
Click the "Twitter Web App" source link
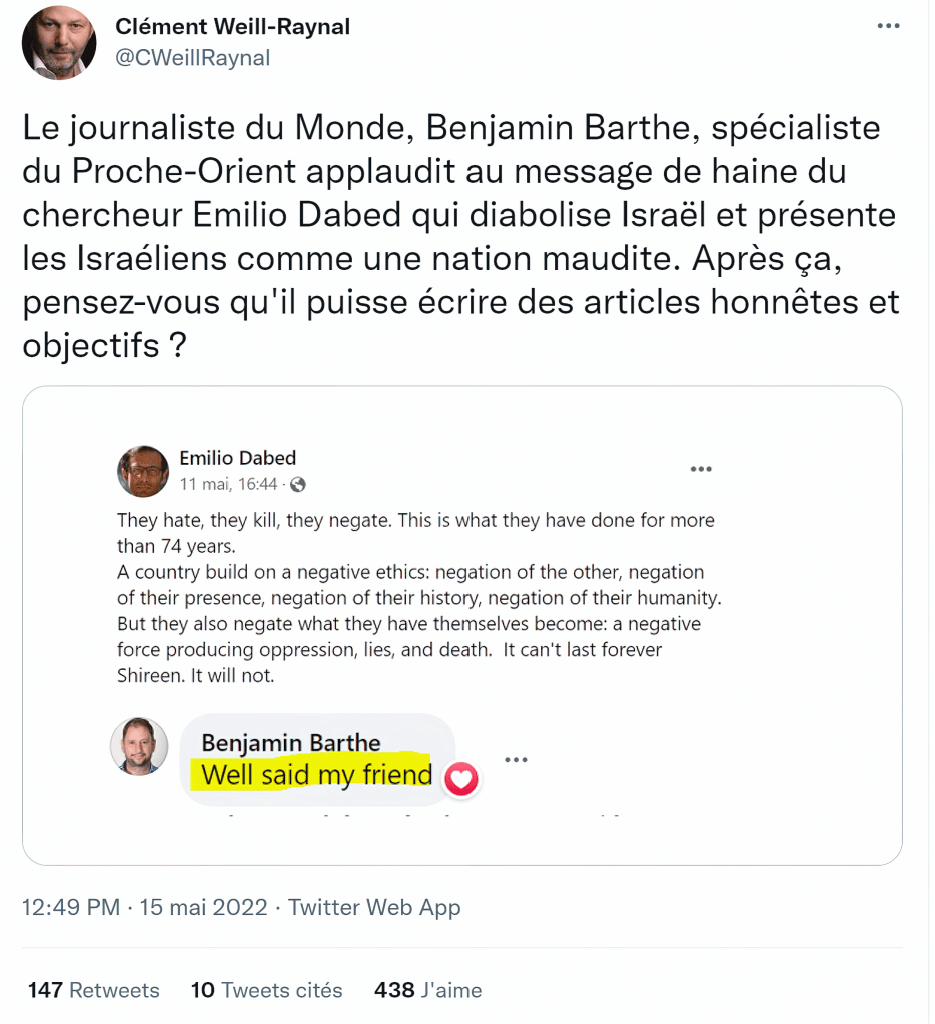[x=374, y=908]
